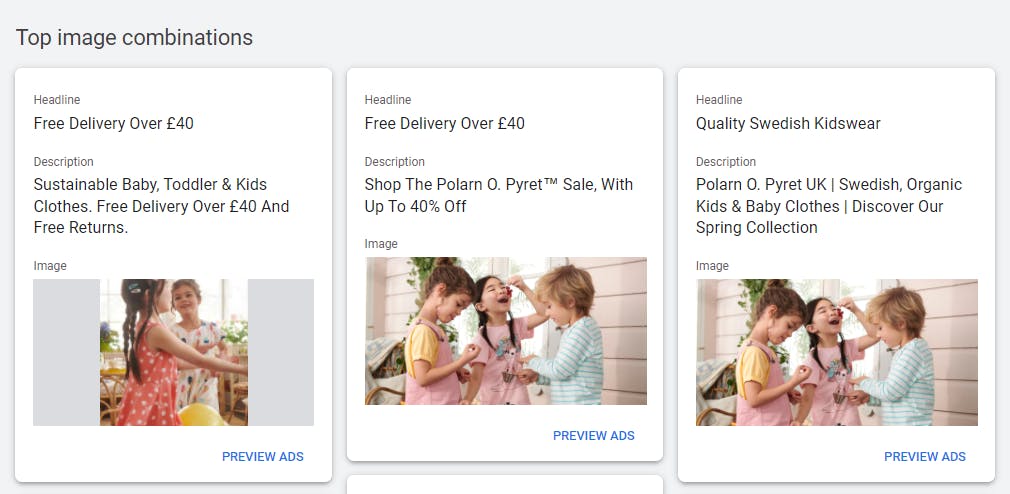1010x494 pixels.
Task: Click the Image label in the third card
Action: coord(712,265)
